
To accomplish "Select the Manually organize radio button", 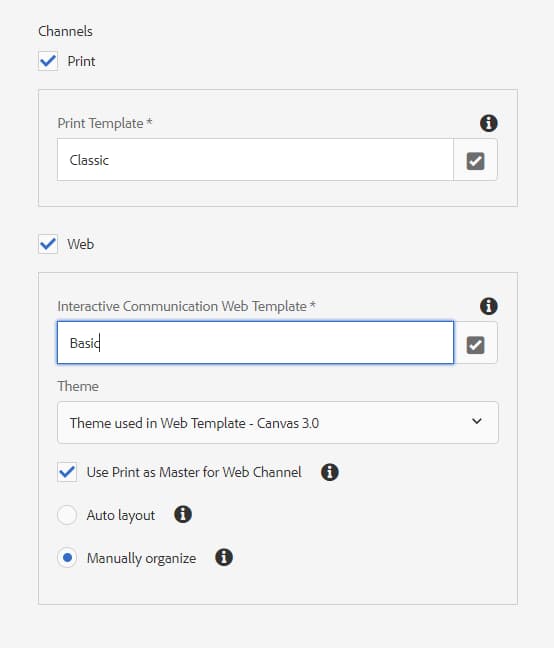I will (67, 558).
